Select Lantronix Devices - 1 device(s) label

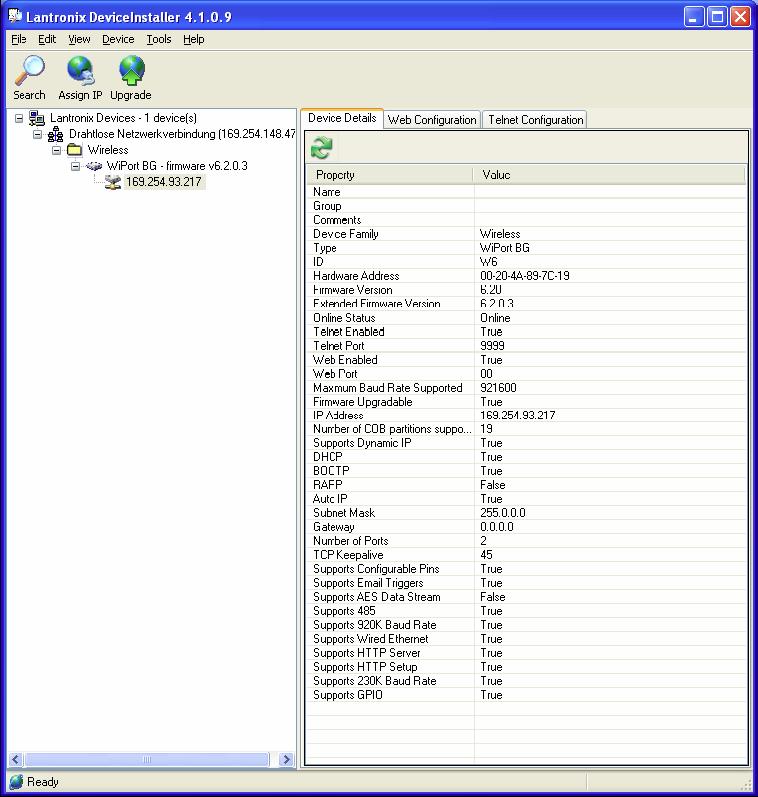click(x=123, y=118)
